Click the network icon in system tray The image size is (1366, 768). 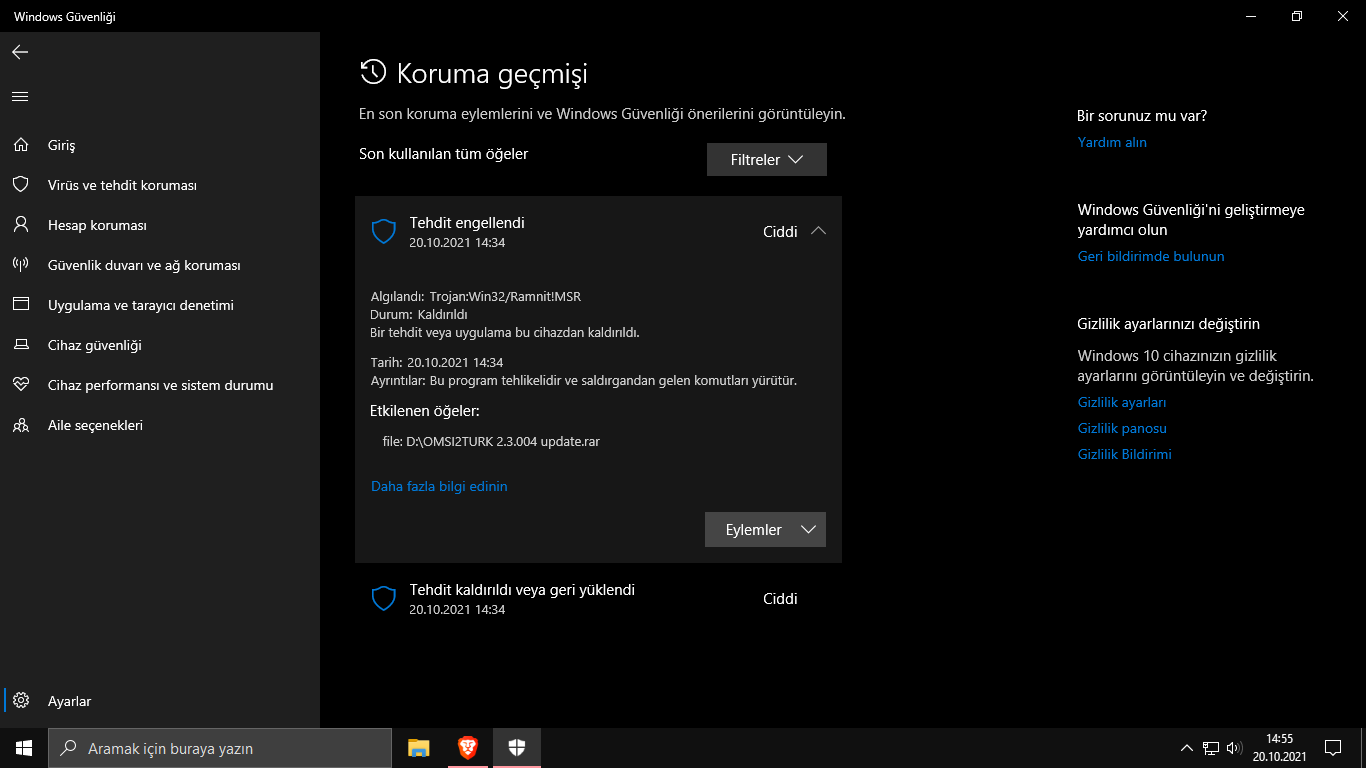pyautogui.click(x=1211, y=748)
